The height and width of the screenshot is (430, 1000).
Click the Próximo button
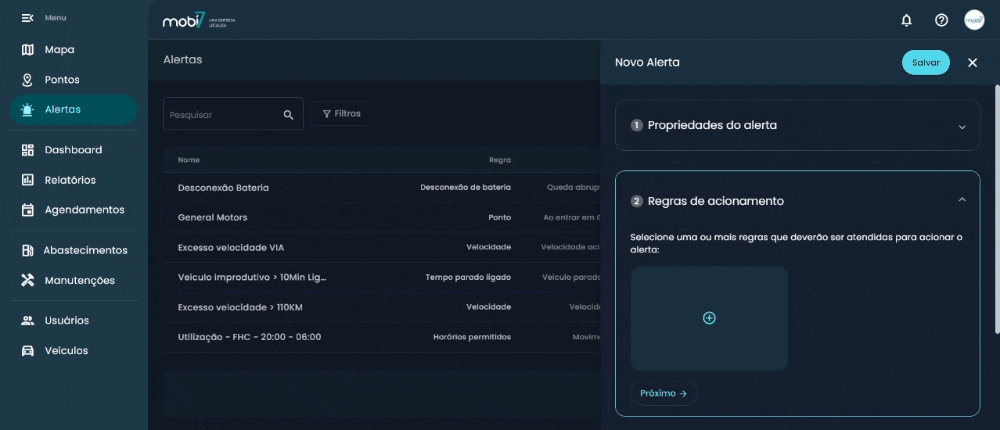tap(663, 393)
